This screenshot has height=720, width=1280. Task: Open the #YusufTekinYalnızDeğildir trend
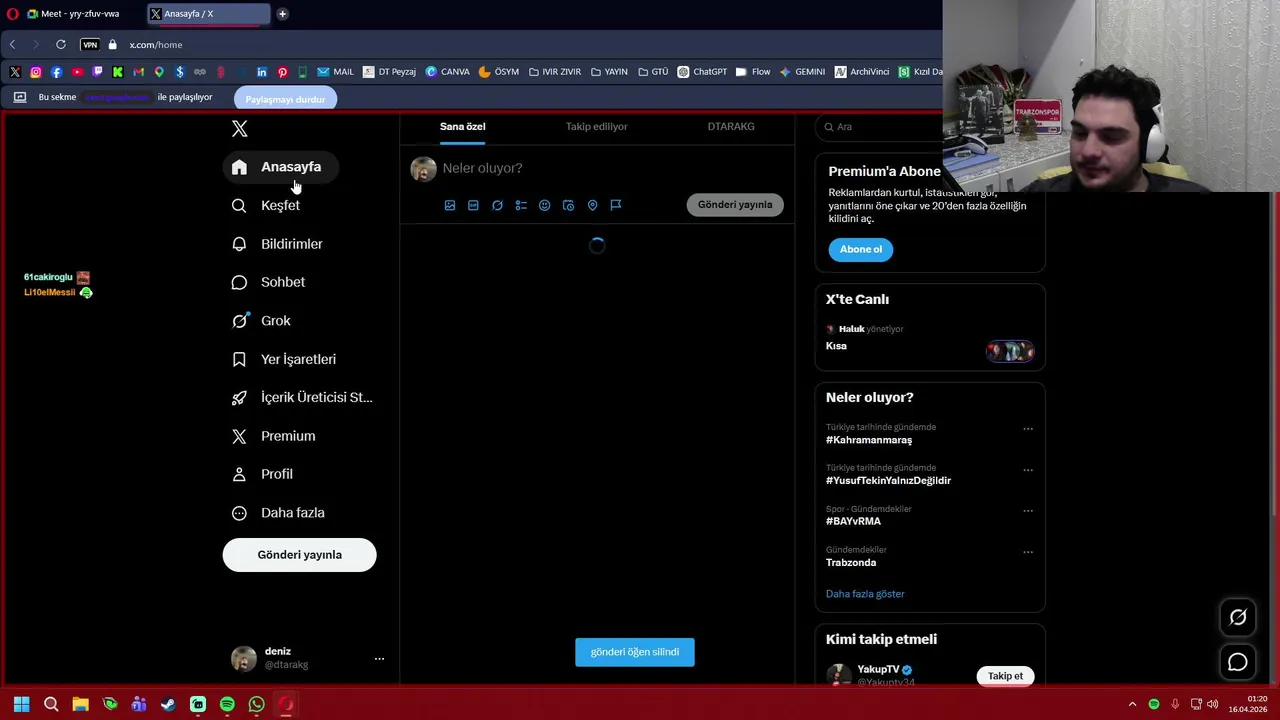pos(888,481)
